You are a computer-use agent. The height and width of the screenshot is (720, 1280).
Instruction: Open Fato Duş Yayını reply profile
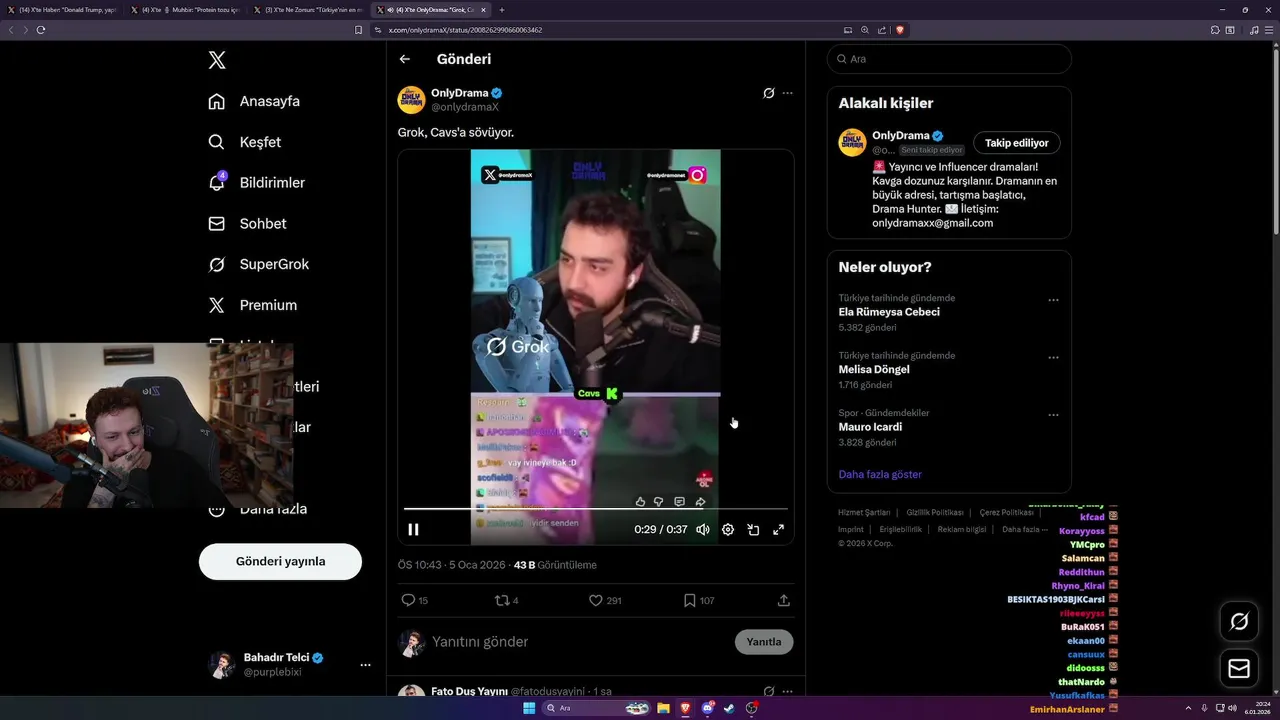pos(469,691)
